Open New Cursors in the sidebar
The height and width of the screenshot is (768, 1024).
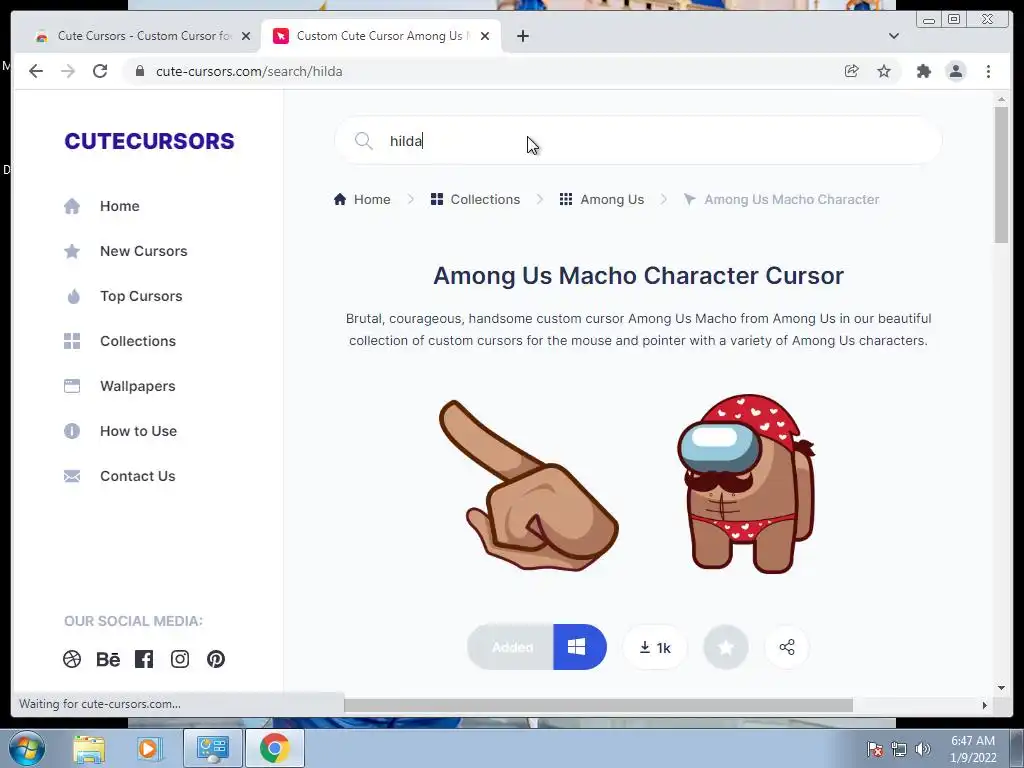(143, 251)
